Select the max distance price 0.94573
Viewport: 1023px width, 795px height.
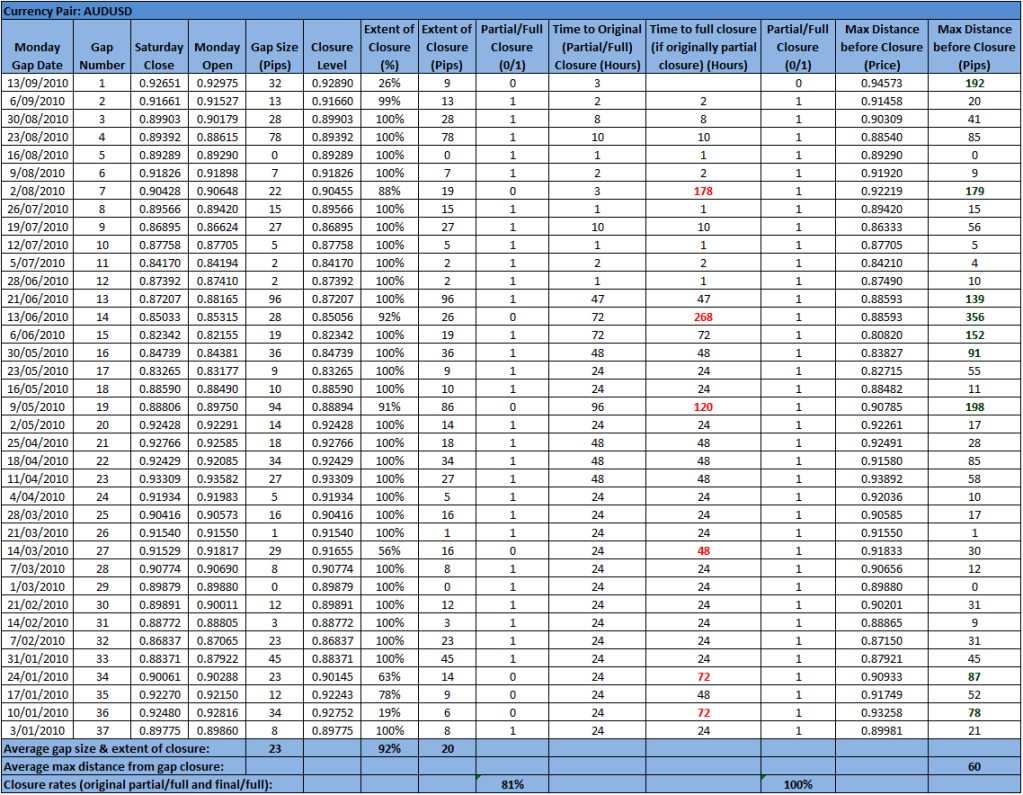[881, 83]
